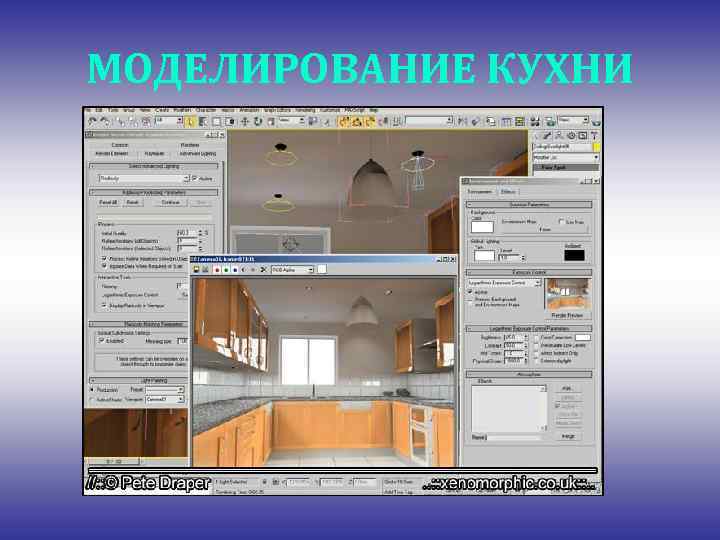Click the Global Lighting Tint color swatch
Image resolution: width=720 pixels, height=540 pixels.
[484, 256]
